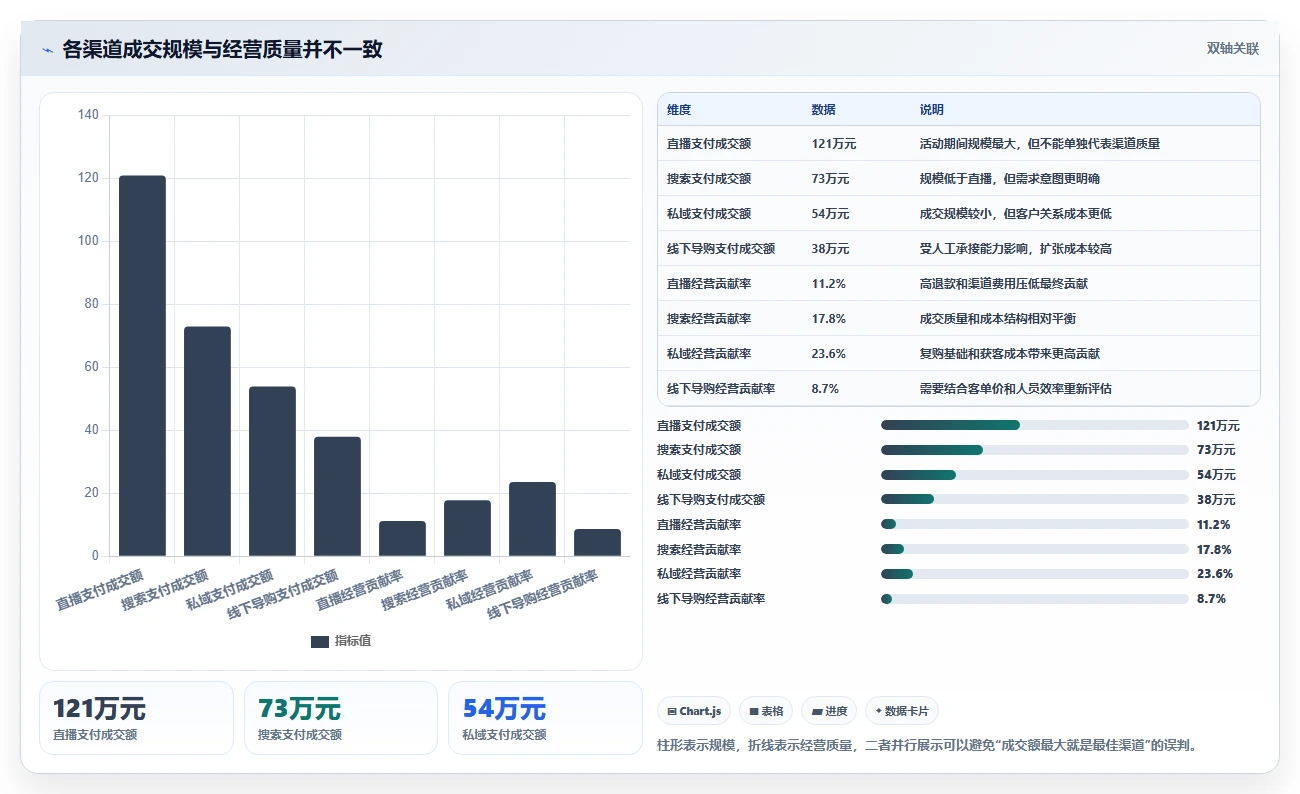The width and height of the screenshot is (1300, 794).
Task: Click the 私域经营贡献率 progress bar
Action: point(1034,574)
